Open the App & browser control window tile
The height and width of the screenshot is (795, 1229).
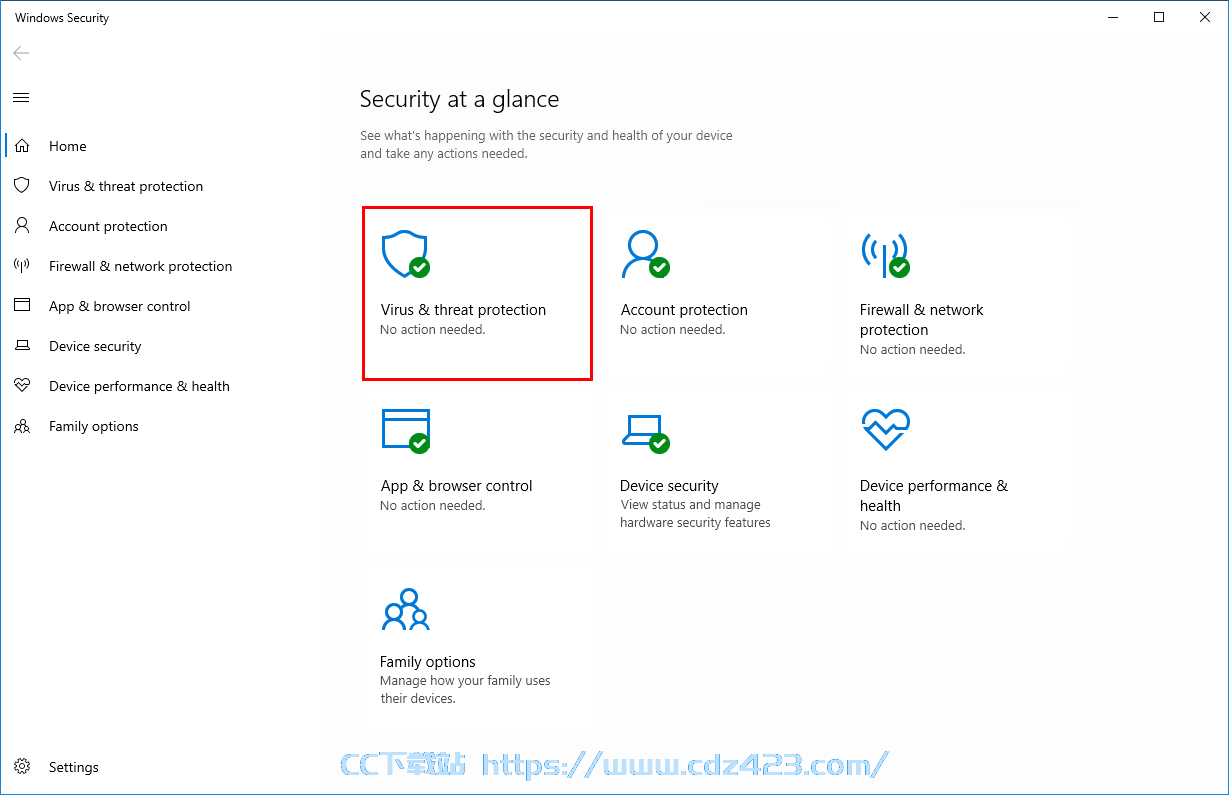tap(477, 468)
